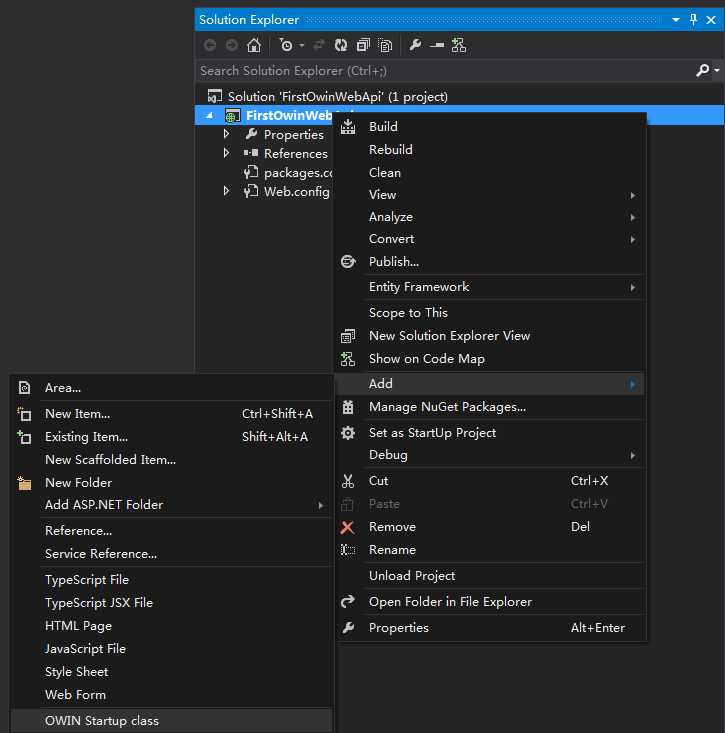This screenshot has width=725, height=733.
Task: Choose OWIN Startup class
Action: [172, 720]
